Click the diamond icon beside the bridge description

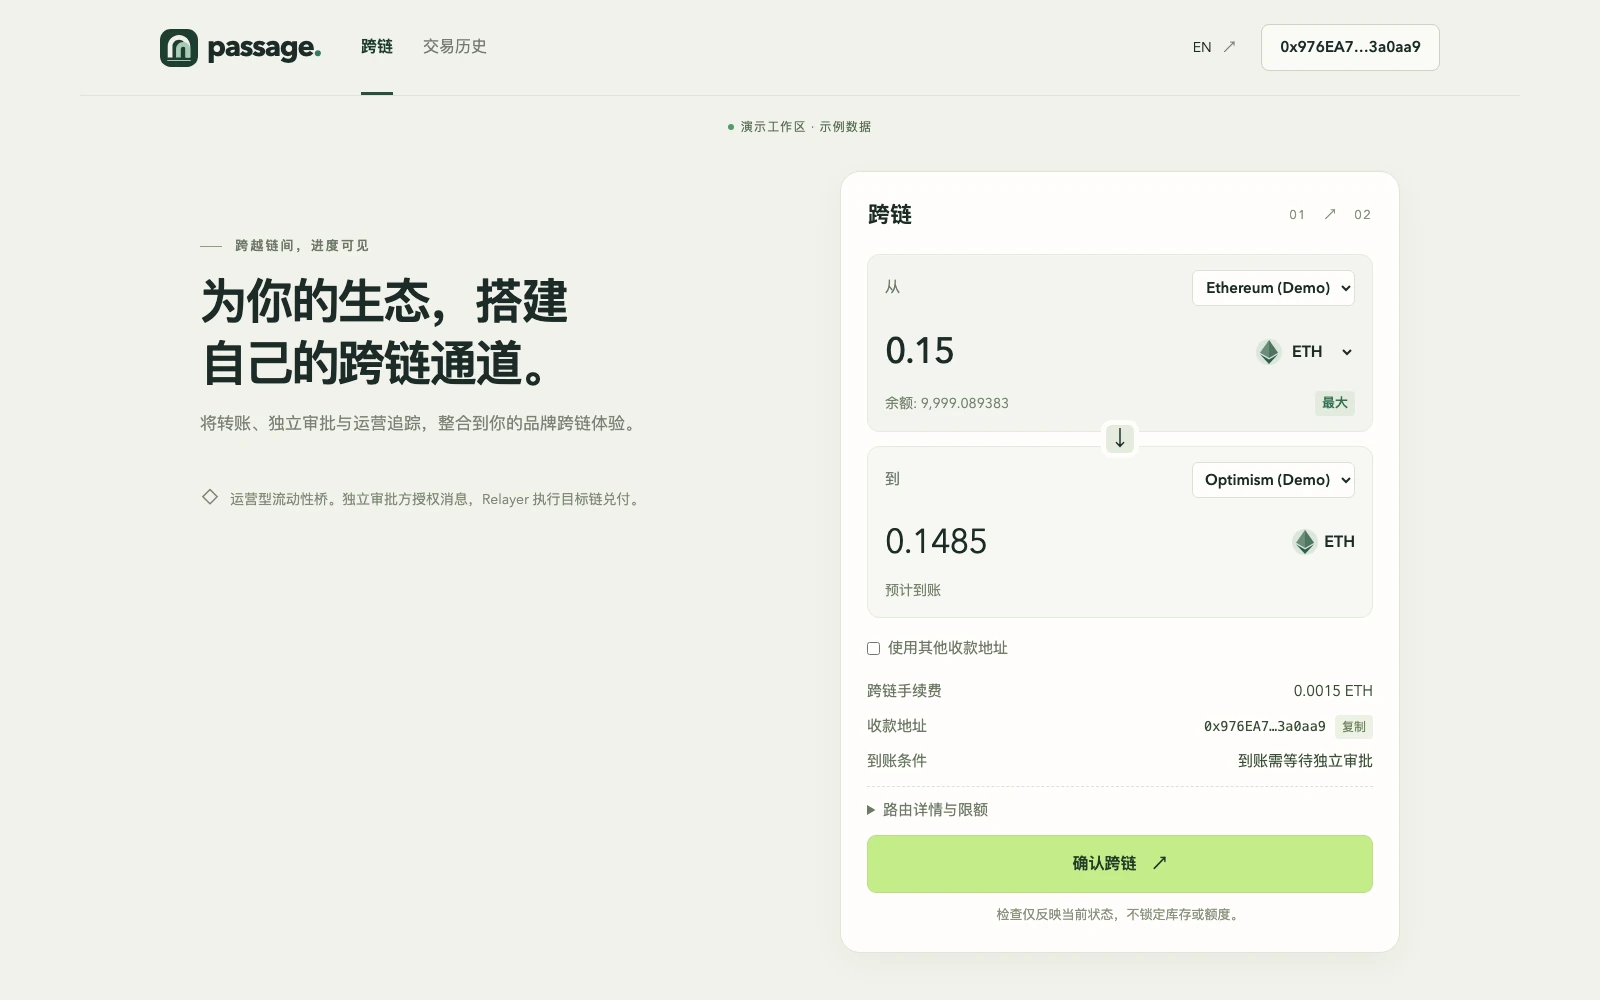210,497
